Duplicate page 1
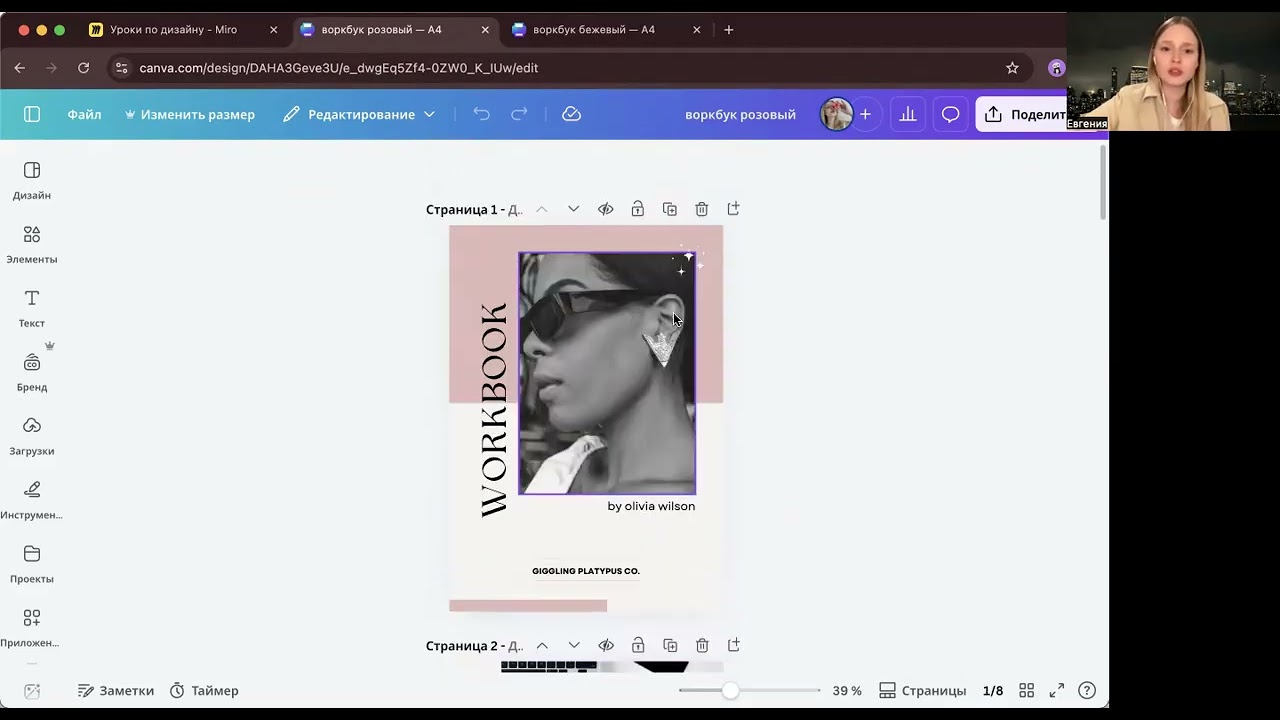Viewport: 1280px width, 720px height. click(670, 209)
